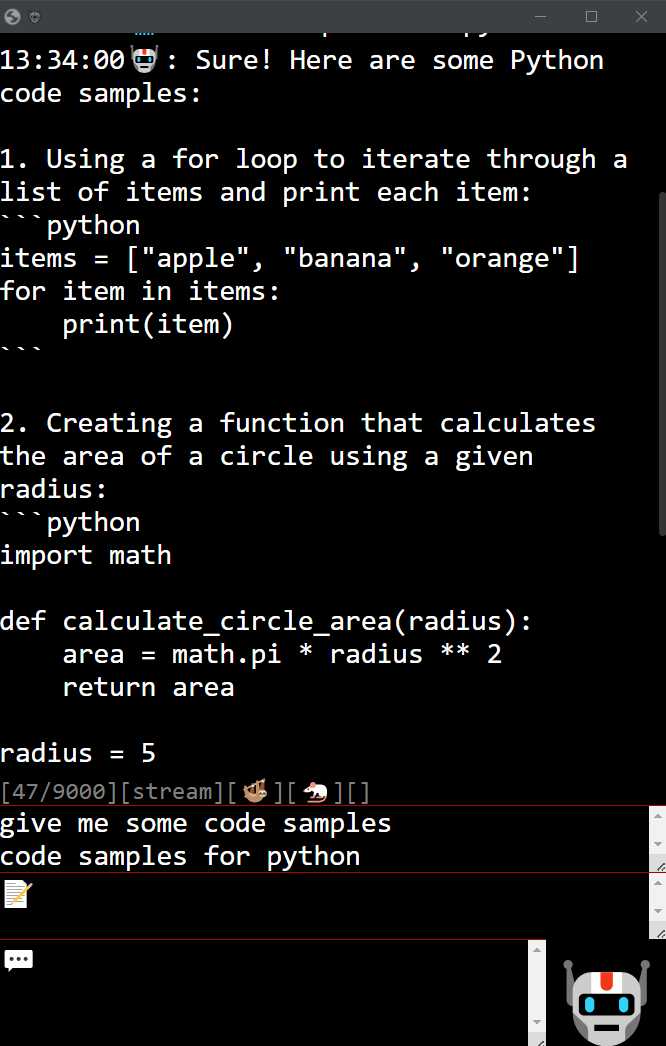Click the 'items = ["apple", "banana", "orange"]' line
Screen dimensions: 666x1046
coord(290,258)
